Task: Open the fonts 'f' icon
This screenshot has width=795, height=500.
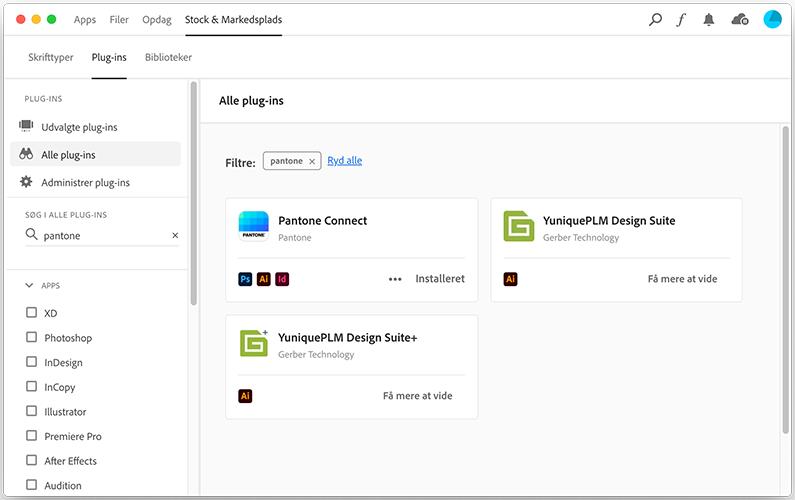Action: coord(681,20)
